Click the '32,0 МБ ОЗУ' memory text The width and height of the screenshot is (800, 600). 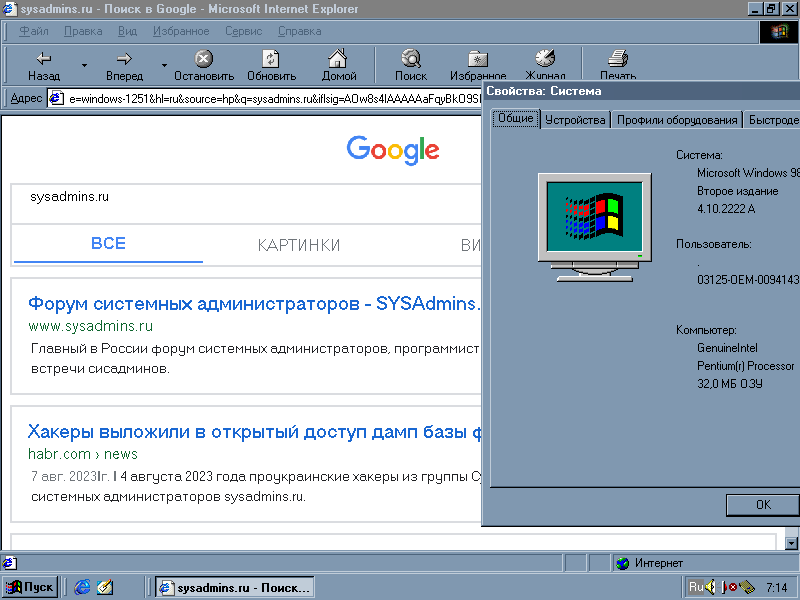(730, 384)
